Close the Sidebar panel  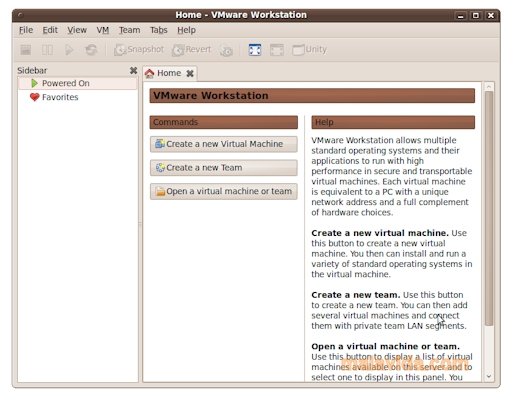pos(133,70)
